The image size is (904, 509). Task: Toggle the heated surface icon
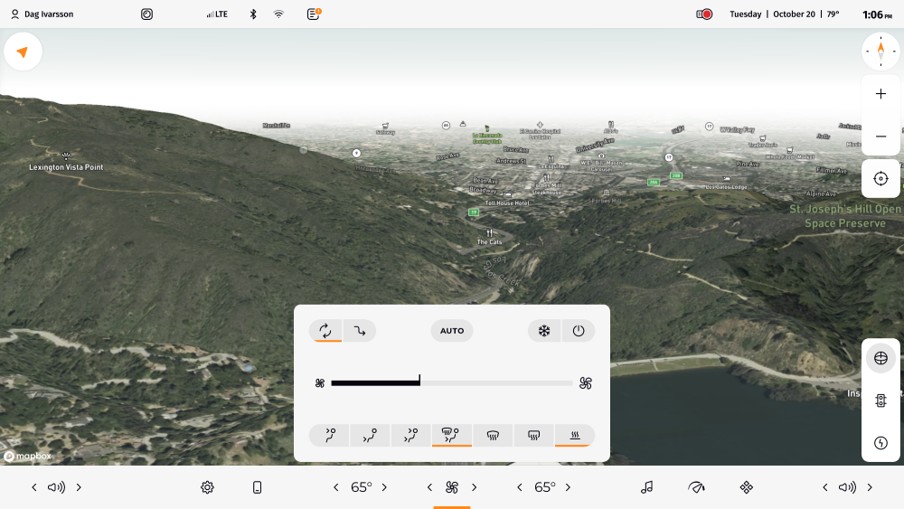point(575,436)
